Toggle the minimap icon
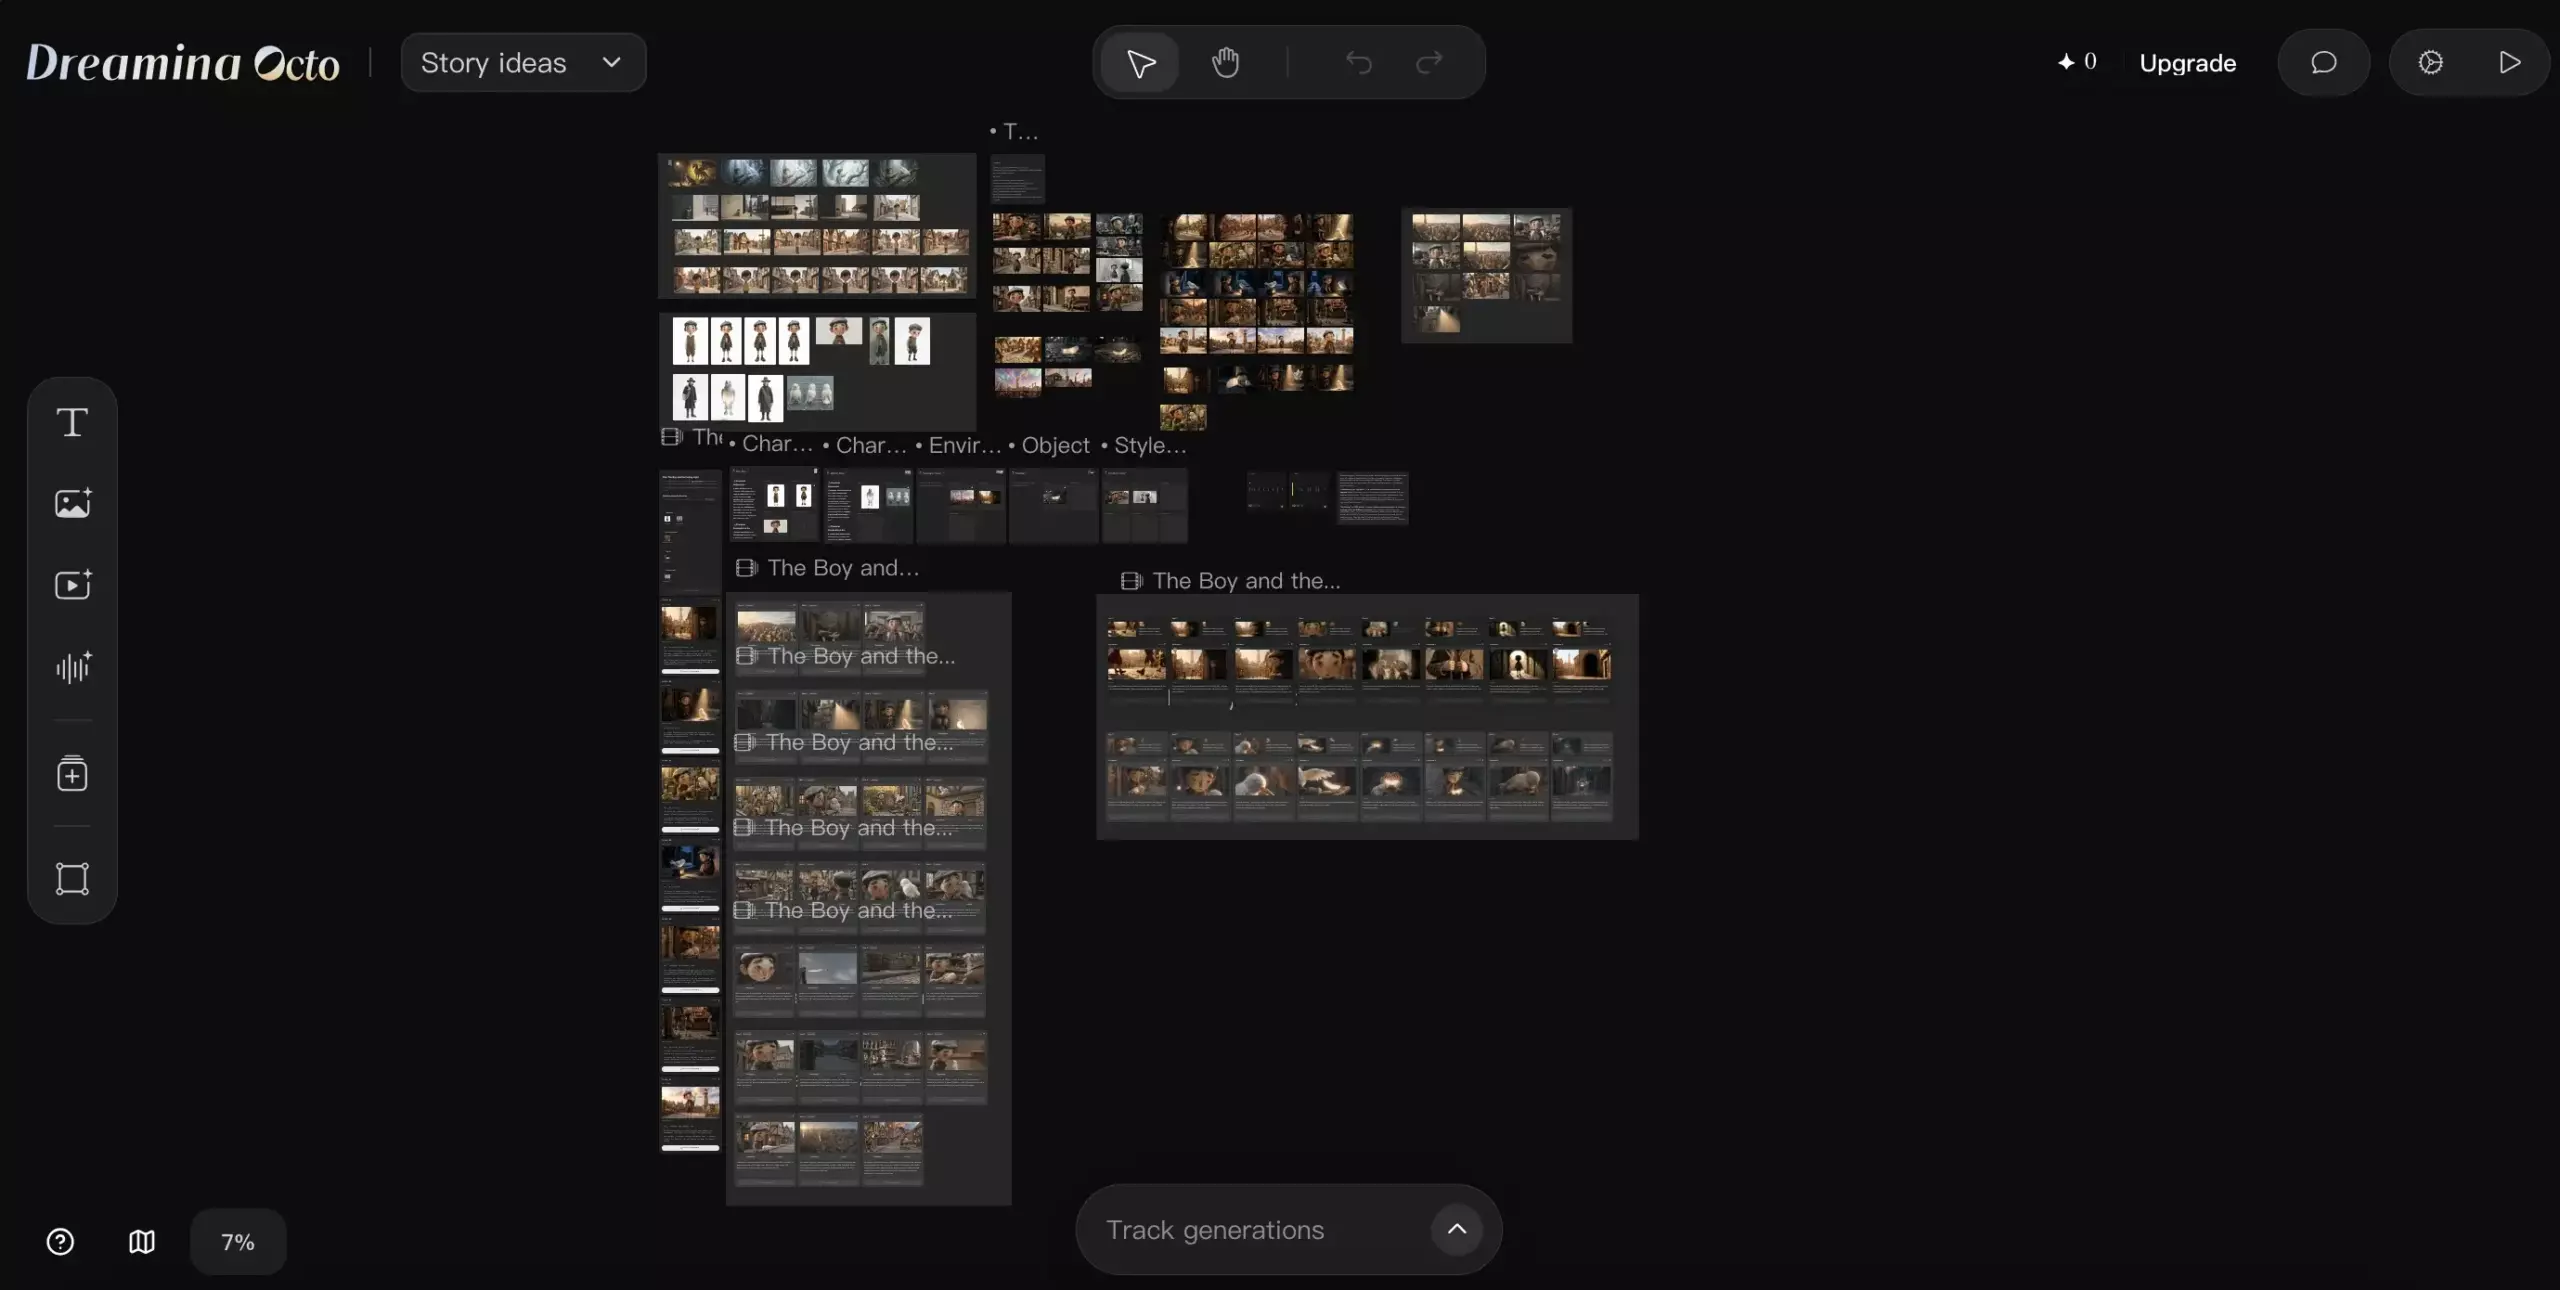Viewport: 2560px width, 1290px height. pyautogui.click(x=142, y=1242)
